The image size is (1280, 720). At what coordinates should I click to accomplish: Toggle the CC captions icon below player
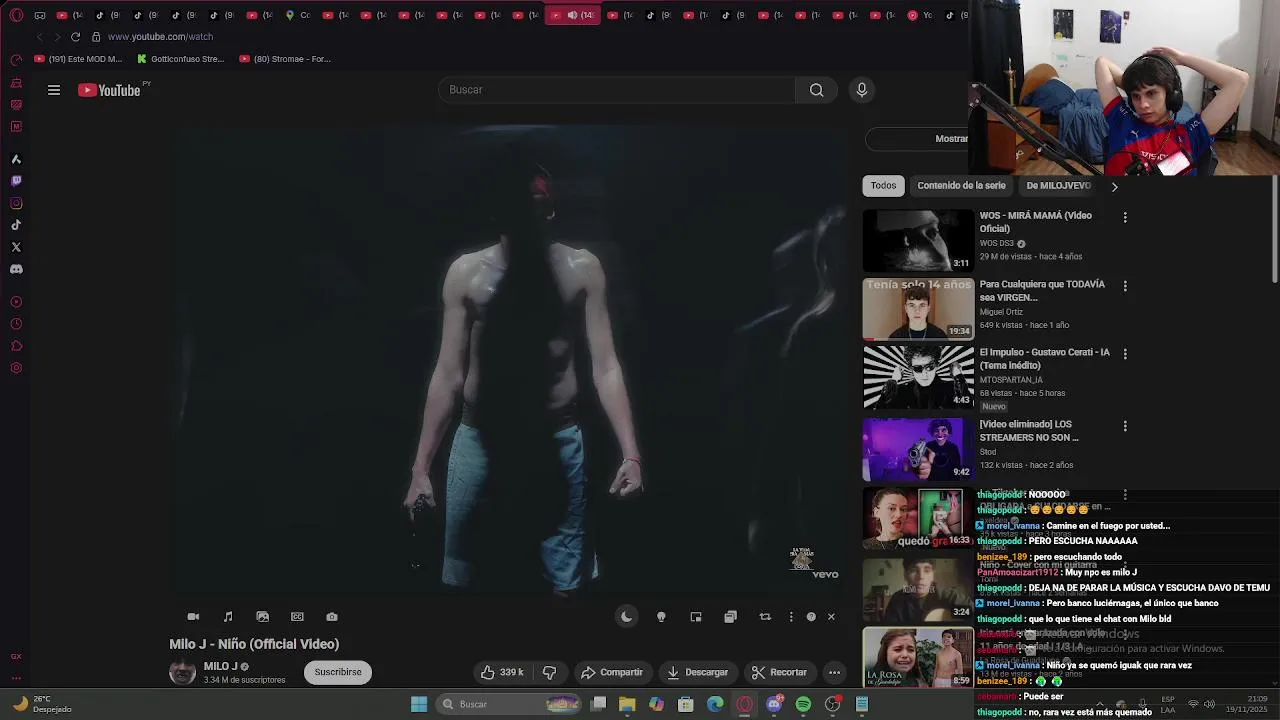(297, 617)
